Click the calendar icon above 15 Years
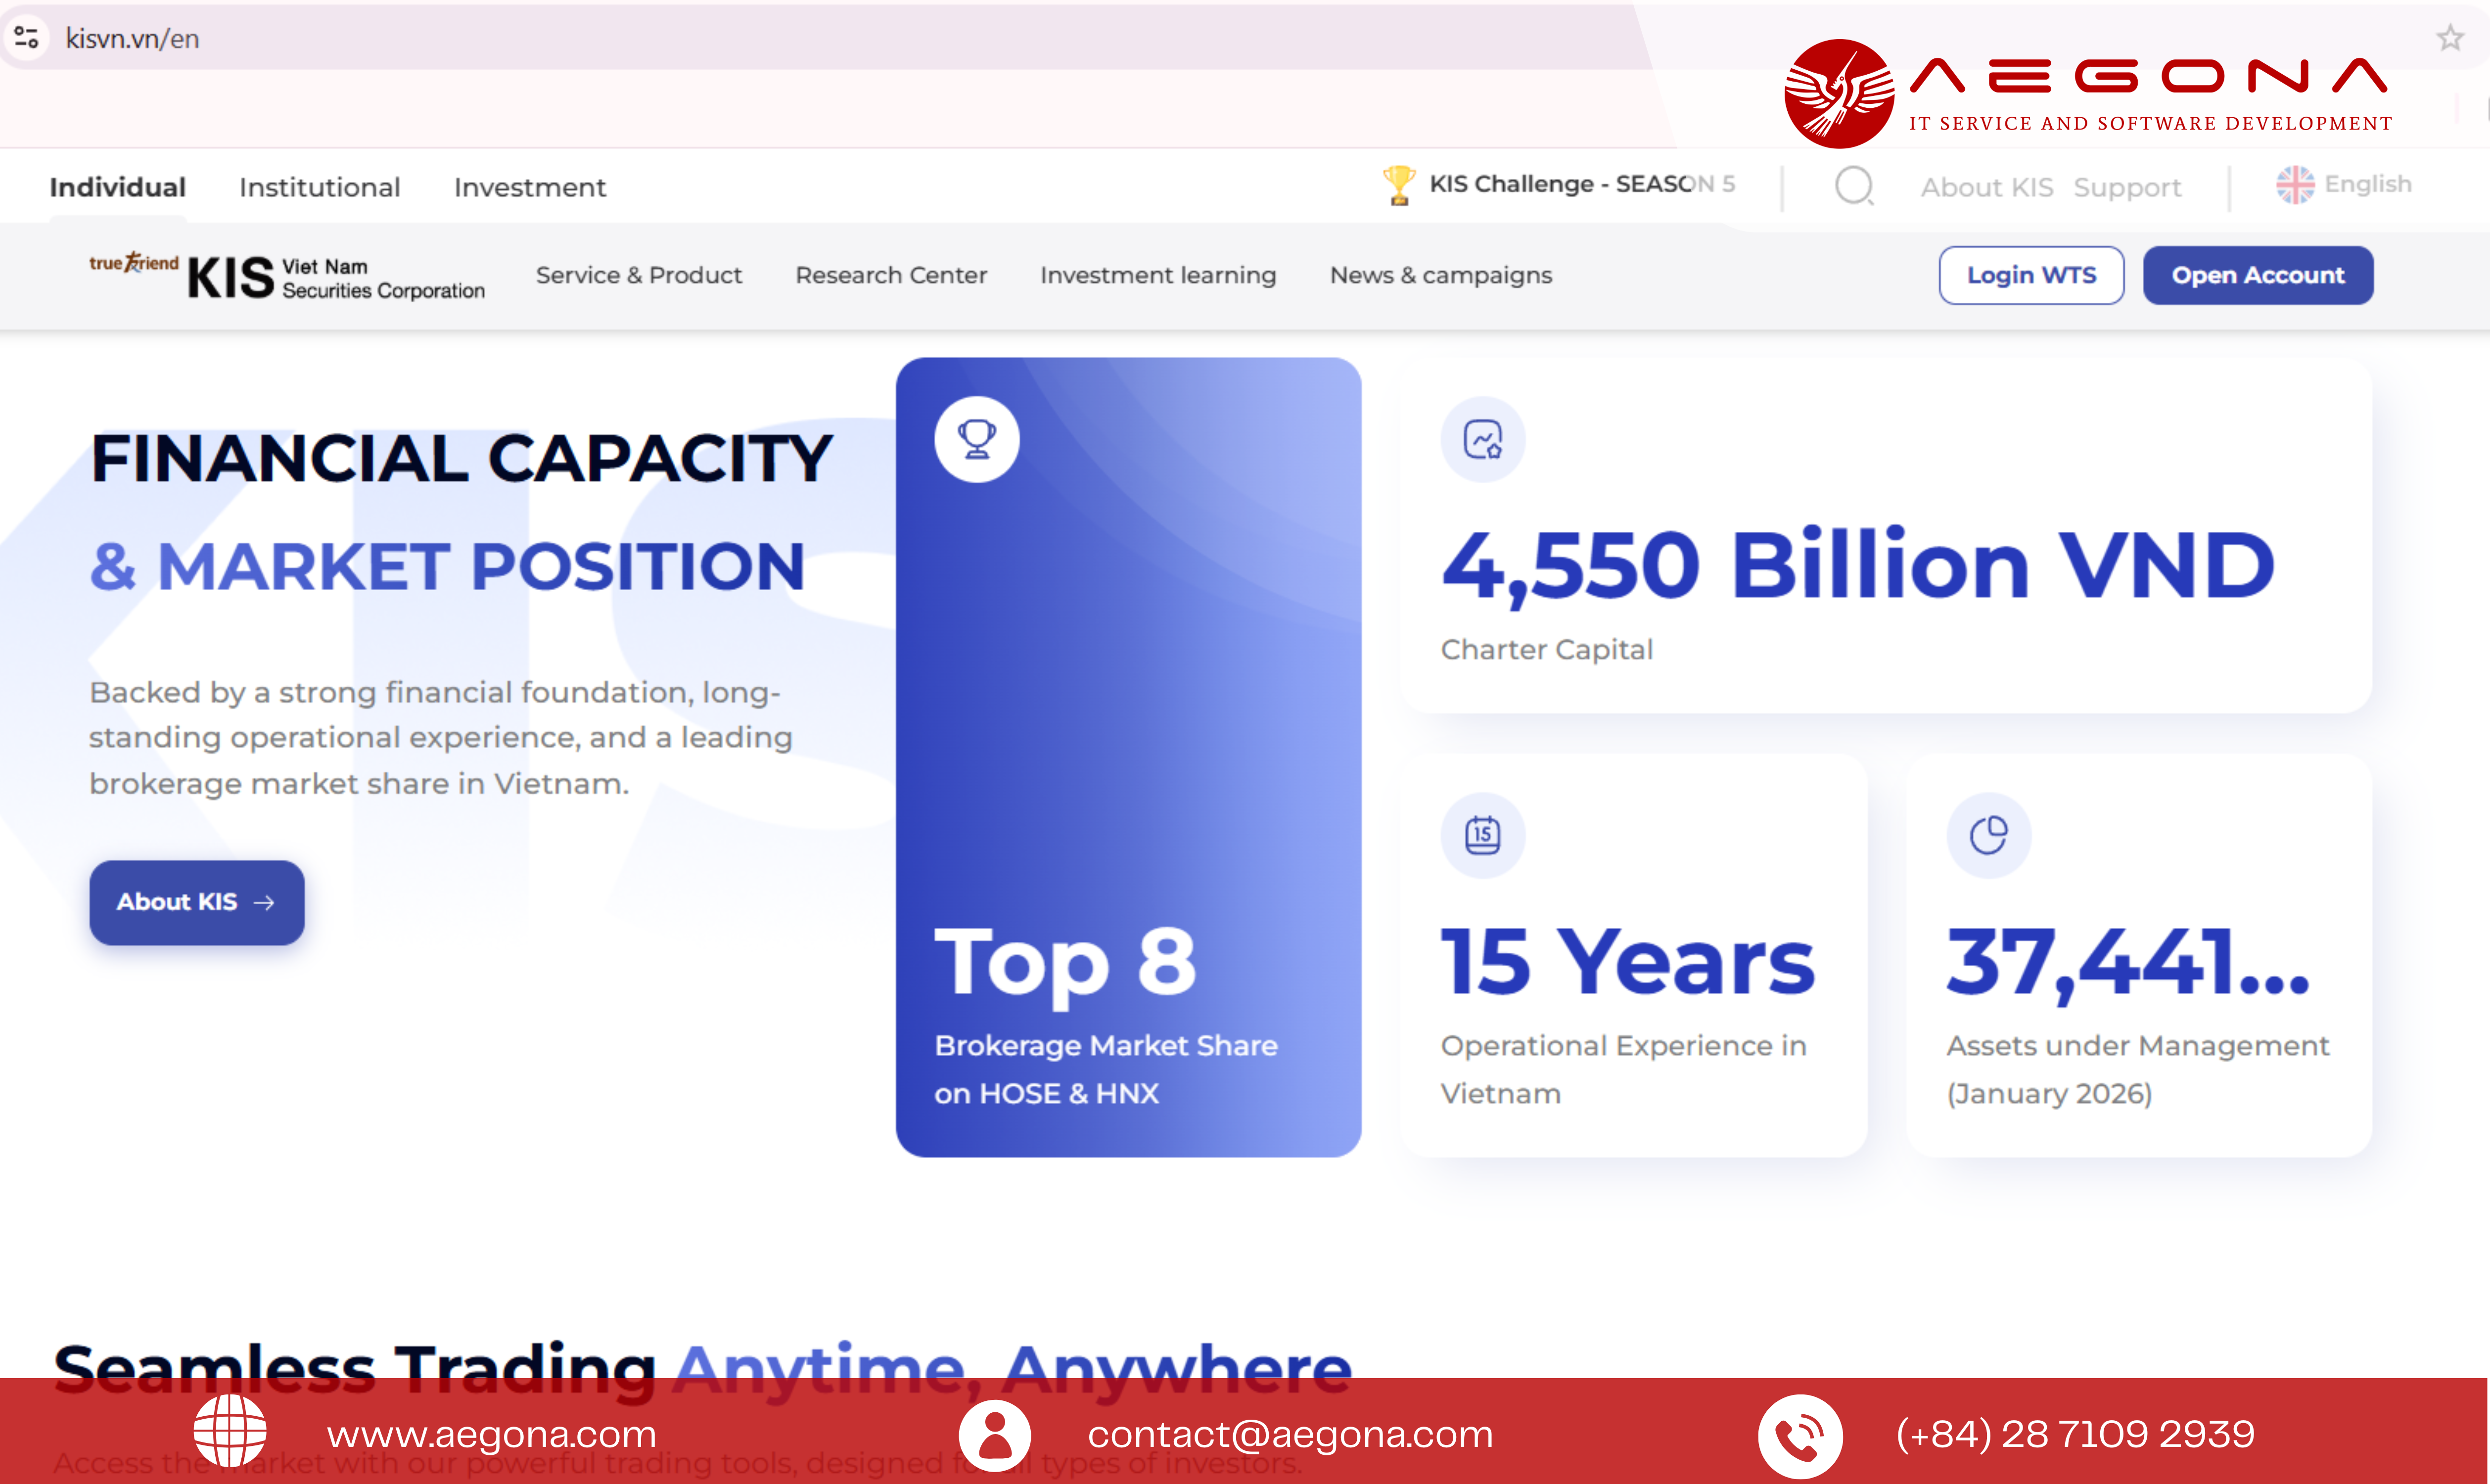Screen dimensions: 2490x1484 1483,835
